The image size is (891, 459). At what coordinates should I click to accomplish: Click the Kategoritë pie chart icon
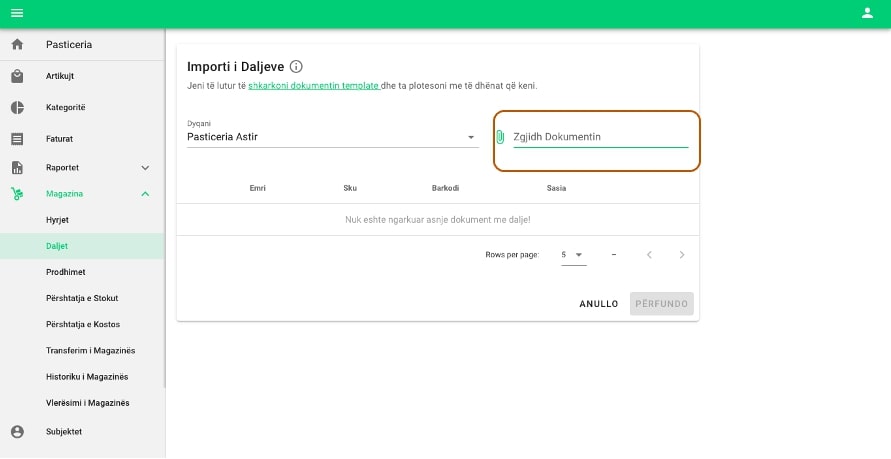(x=17, y=107)
